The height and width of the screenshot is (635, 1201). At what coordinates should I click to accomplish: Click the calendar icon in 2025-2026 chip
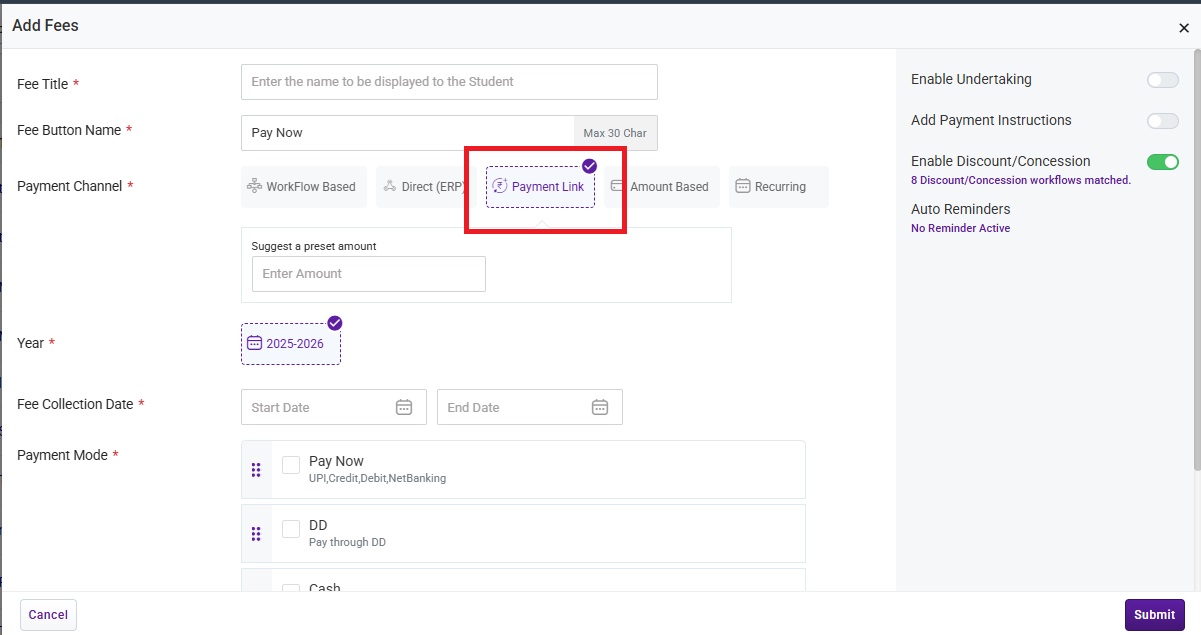pyautogui.click(x=255, y=343)
